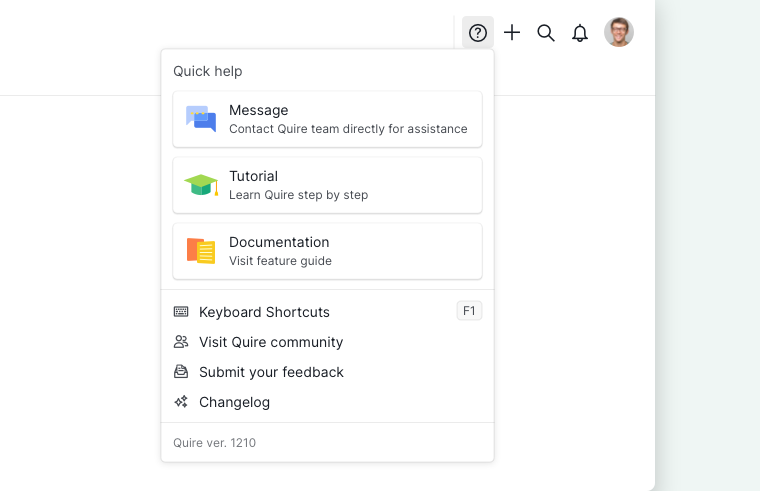760x491 pixels.
Task: Close the help menu via question mark icon
Action: coord(478,32)
